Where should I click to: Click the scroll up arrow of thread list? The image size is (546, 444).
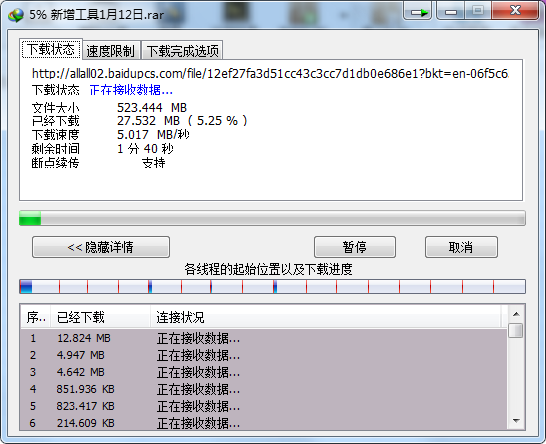point(516,314)
